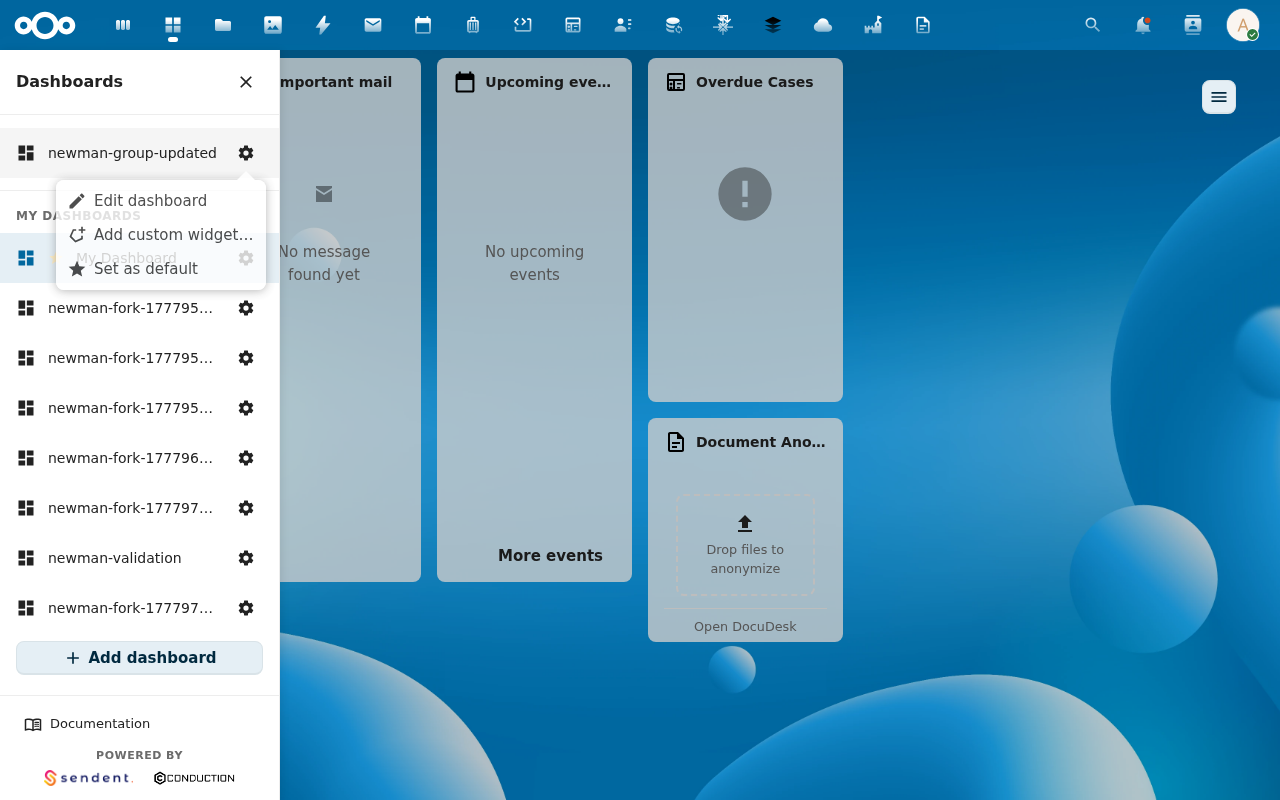
Task: Open the black stacked layers app icon
Action: pos(773,25)
